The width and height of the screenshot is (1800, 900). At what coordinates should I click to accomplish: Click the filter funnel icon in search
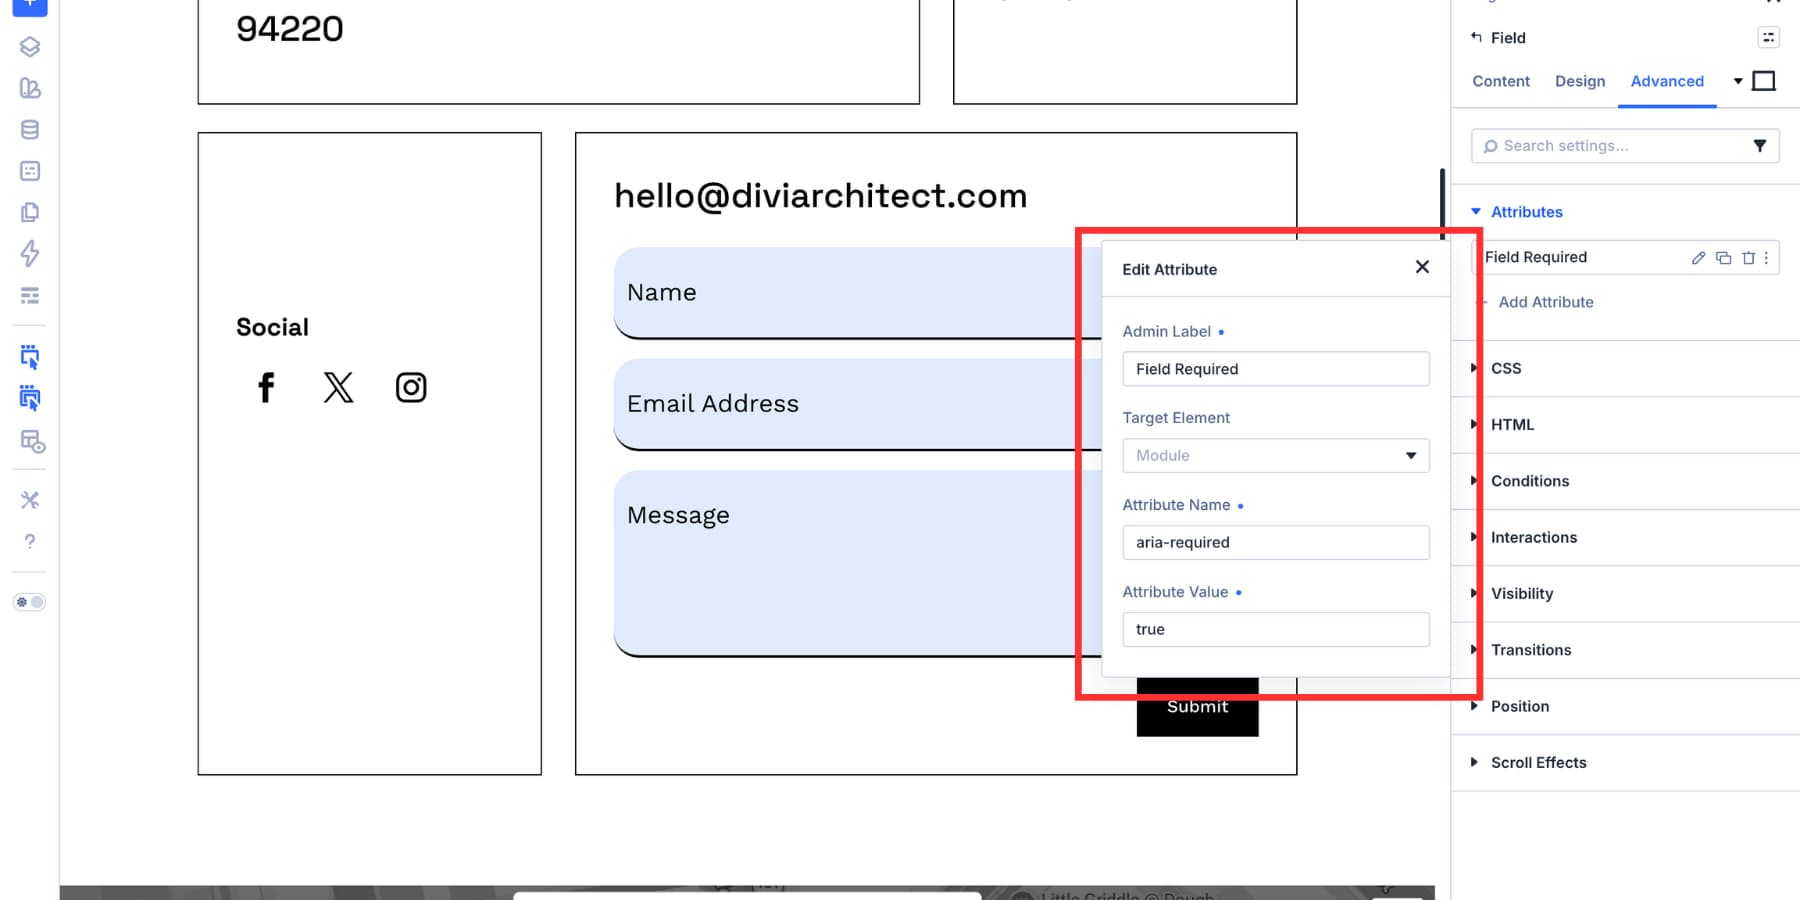click(1760, 146)
